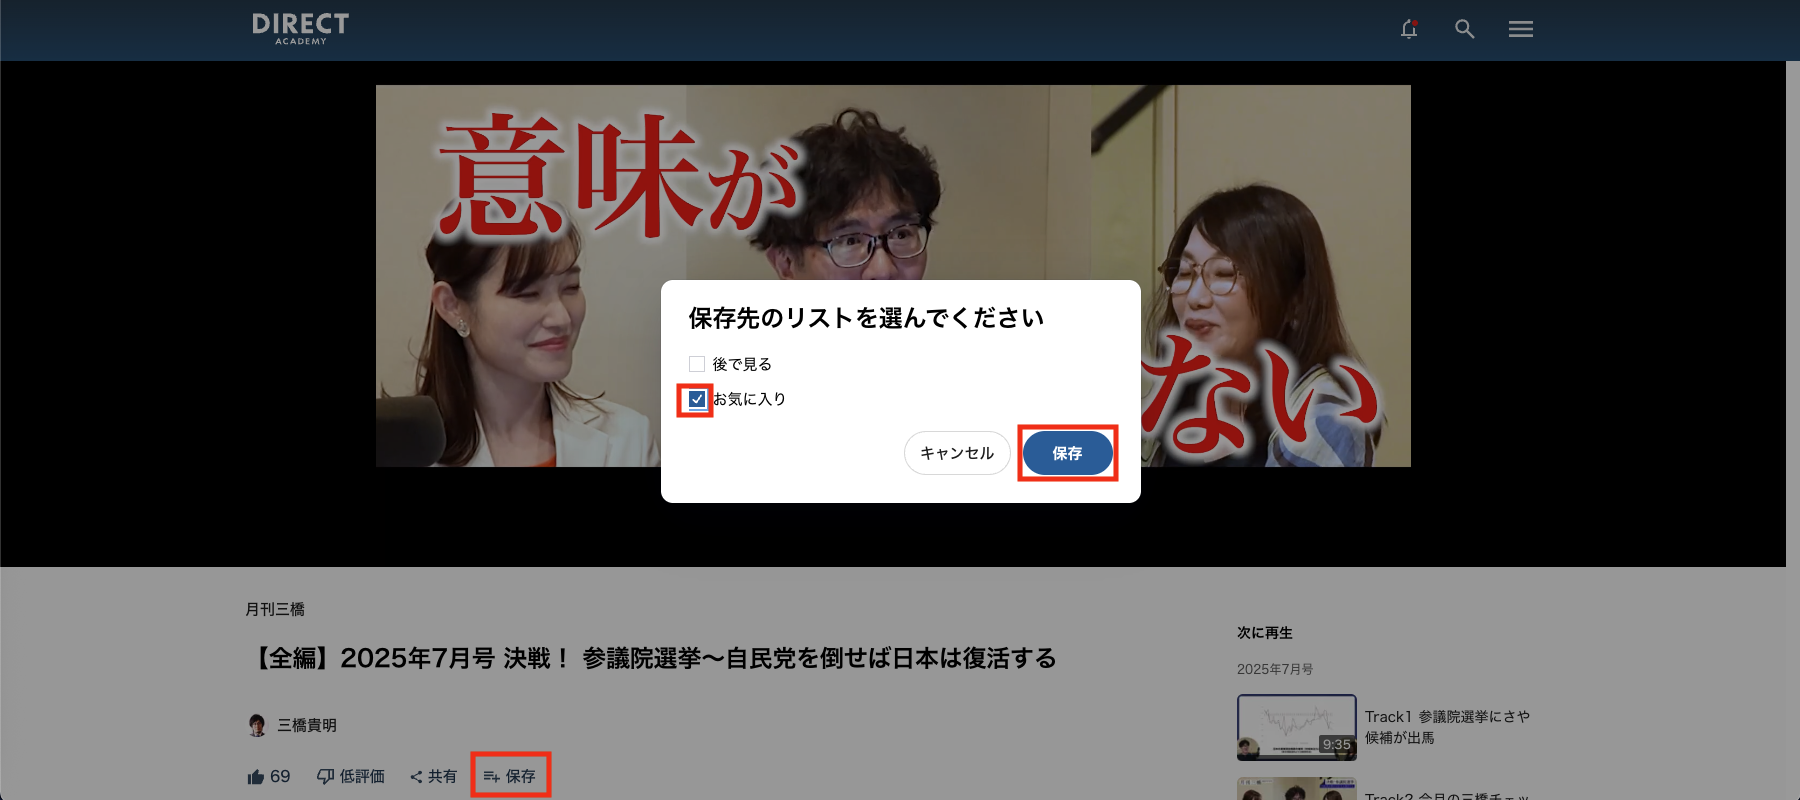This screenshot has width=1800, height=800.
Task: Click the キャンセル button in dialog
Action: pos(957,453)
